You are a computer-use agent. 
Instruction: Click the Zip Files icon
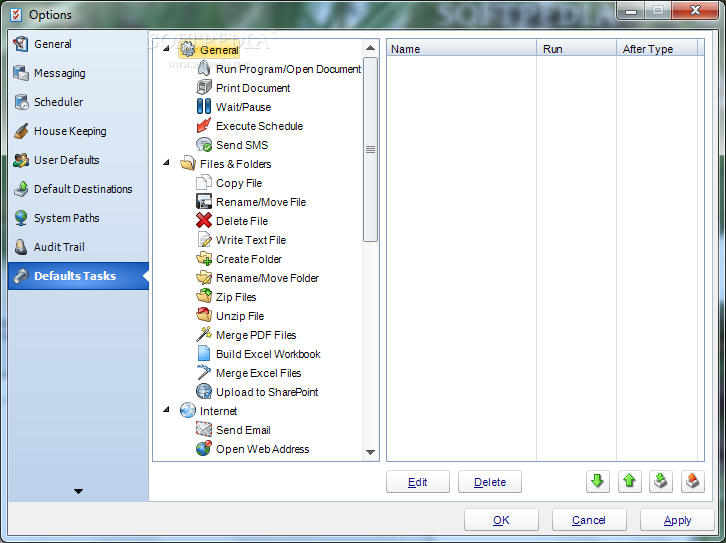pos(204,297)
